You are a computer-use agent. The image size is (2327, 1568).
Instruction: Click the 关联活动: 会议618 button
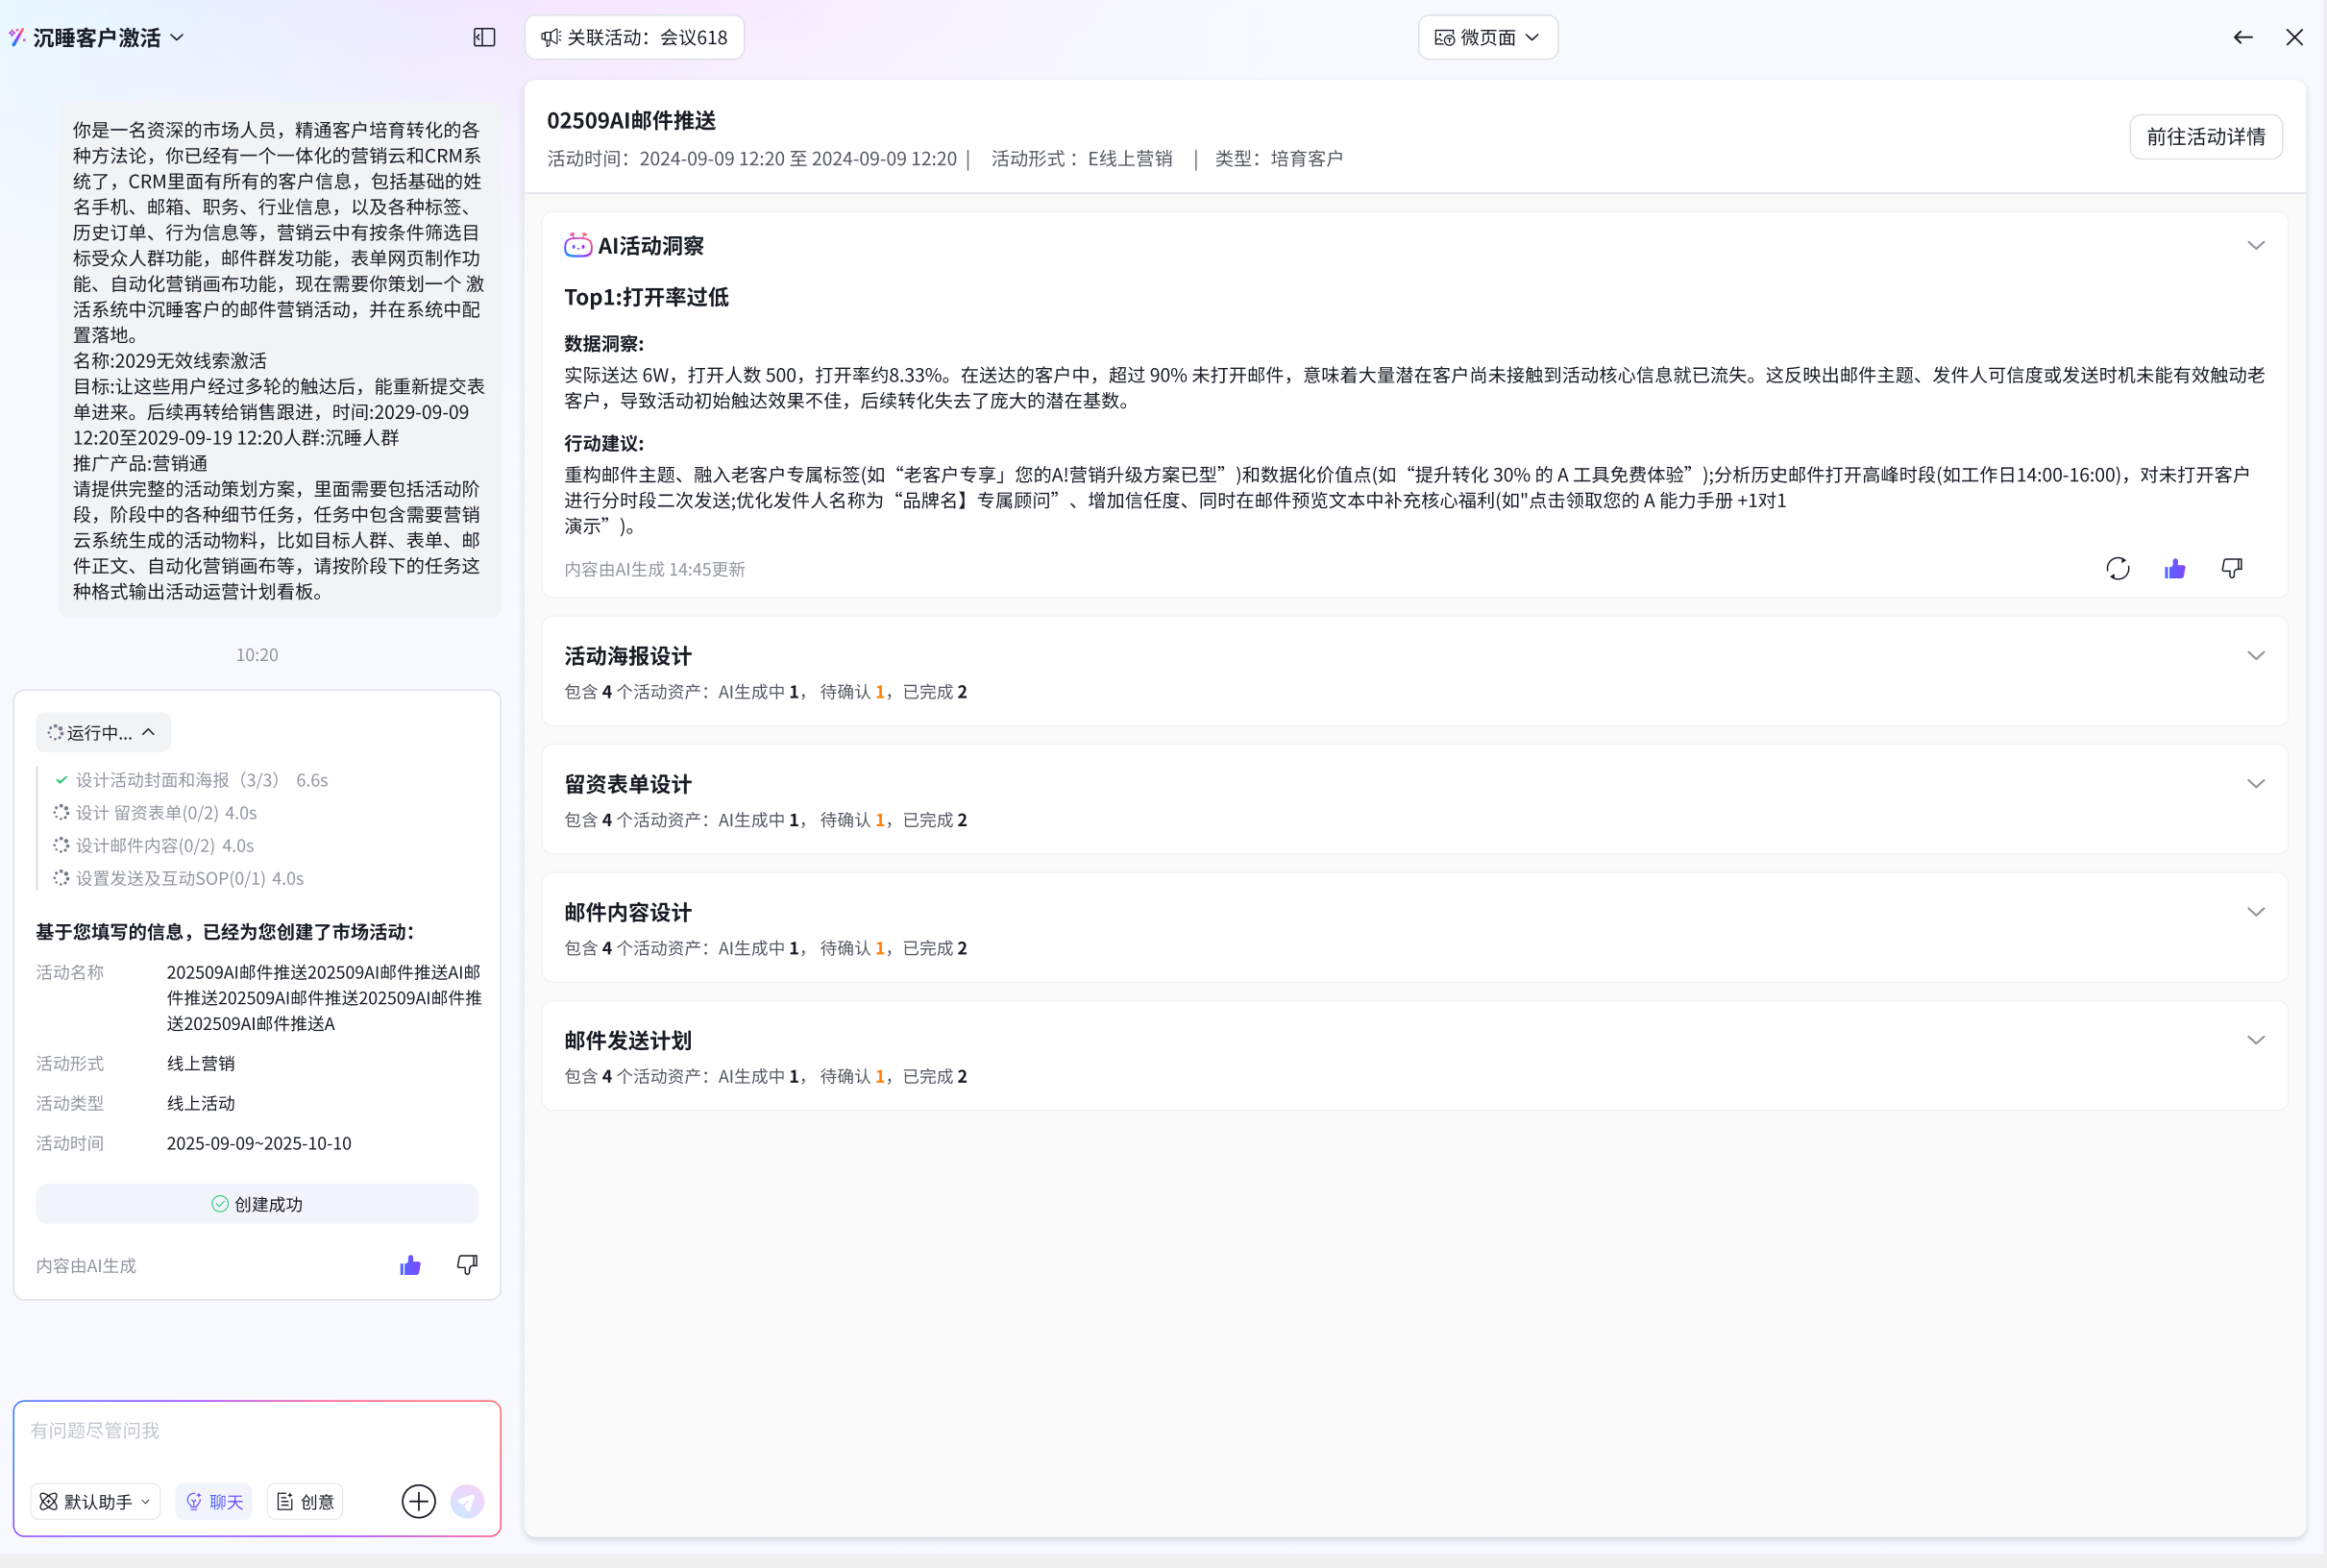(x=634, y=37)
